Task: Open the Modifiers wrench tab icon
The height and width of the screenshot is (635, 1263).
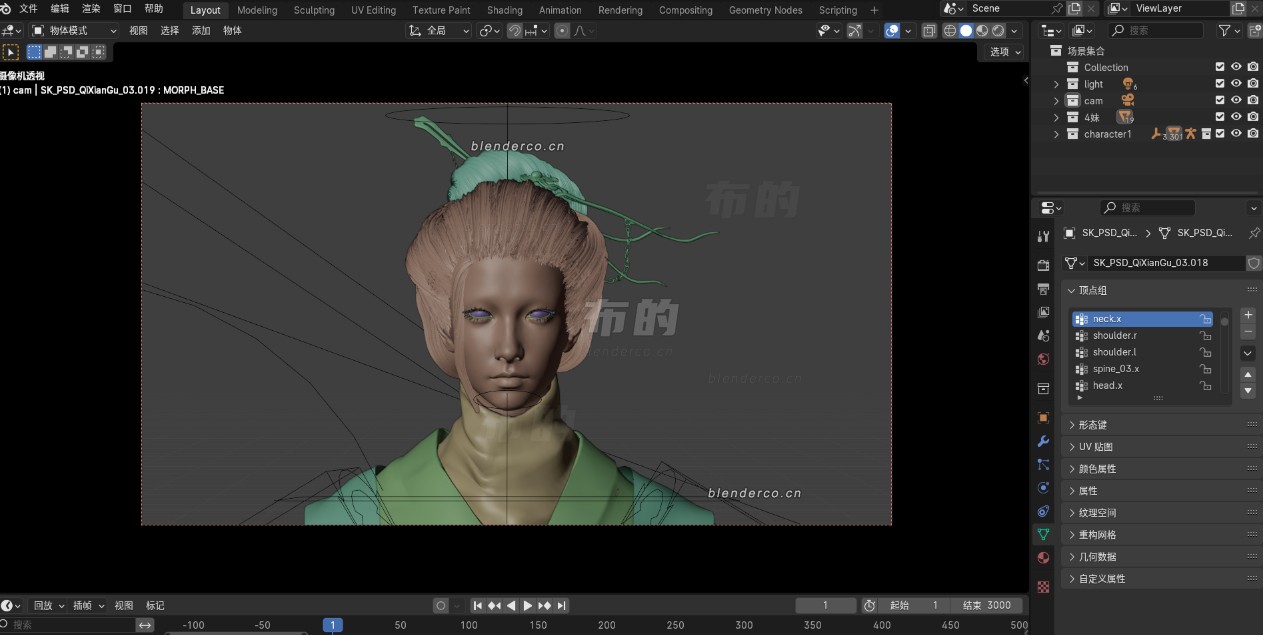Action: click(x=1043, y=441)
